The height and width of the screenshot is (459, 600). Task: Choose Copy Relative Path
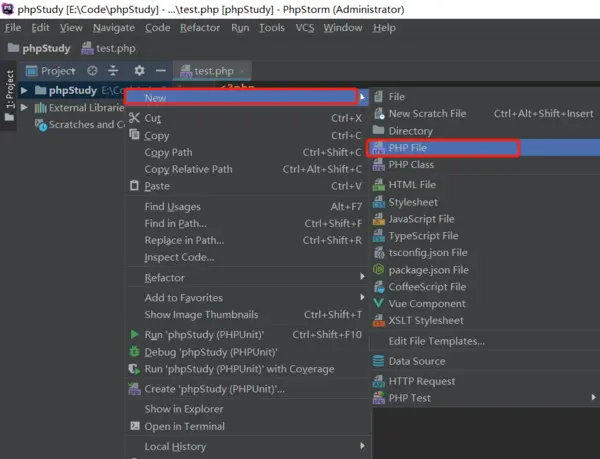(x=246, y=169)
